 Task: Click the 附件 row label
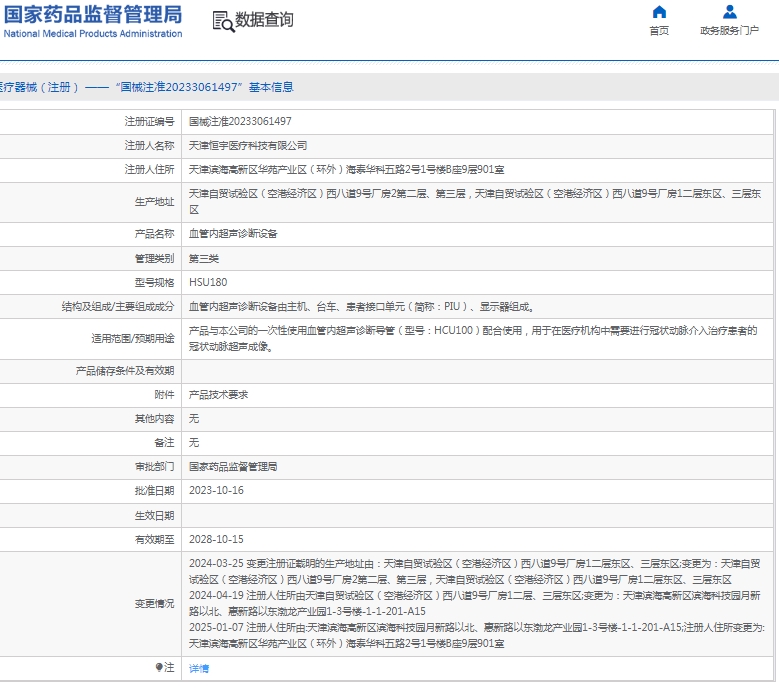[164, 395]
